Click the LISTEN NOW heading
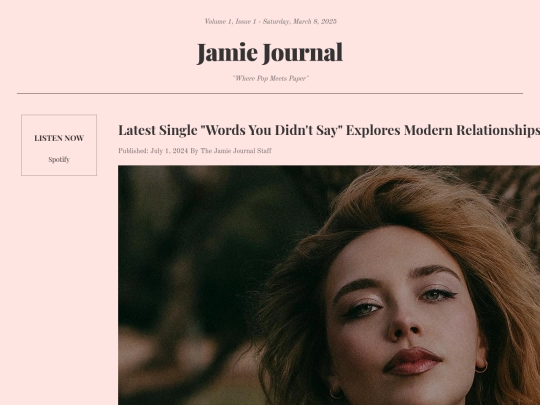This screenshot has height=405, width=540. (59, 138)
